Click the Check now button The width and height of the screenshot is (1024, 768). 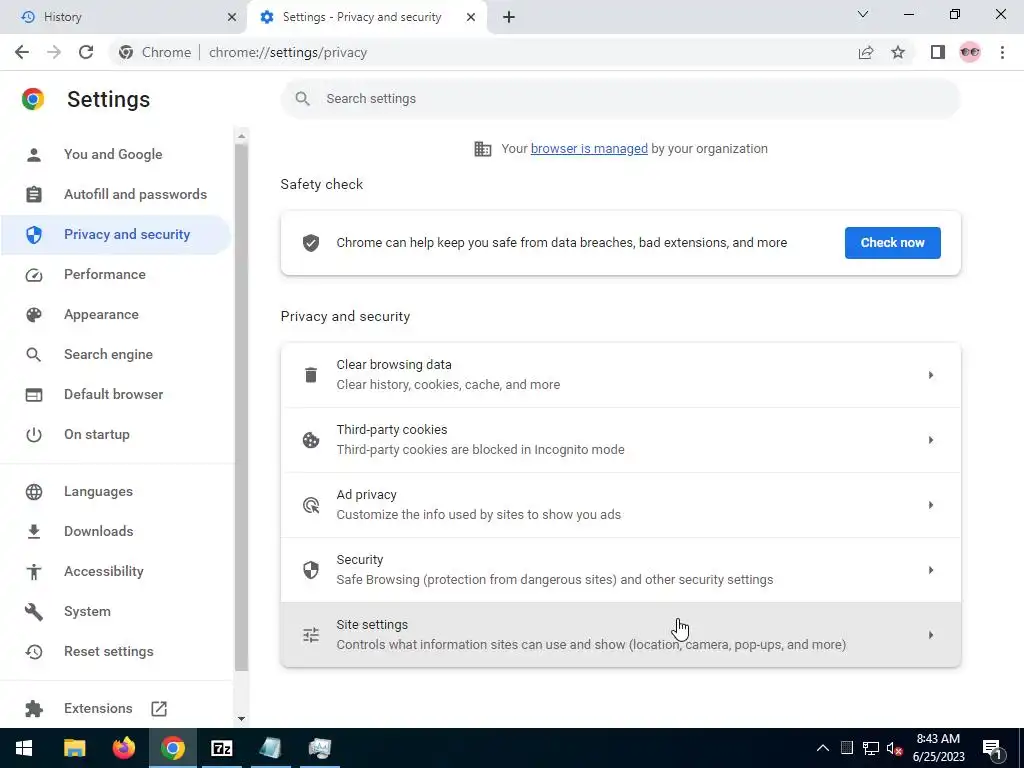892,243
